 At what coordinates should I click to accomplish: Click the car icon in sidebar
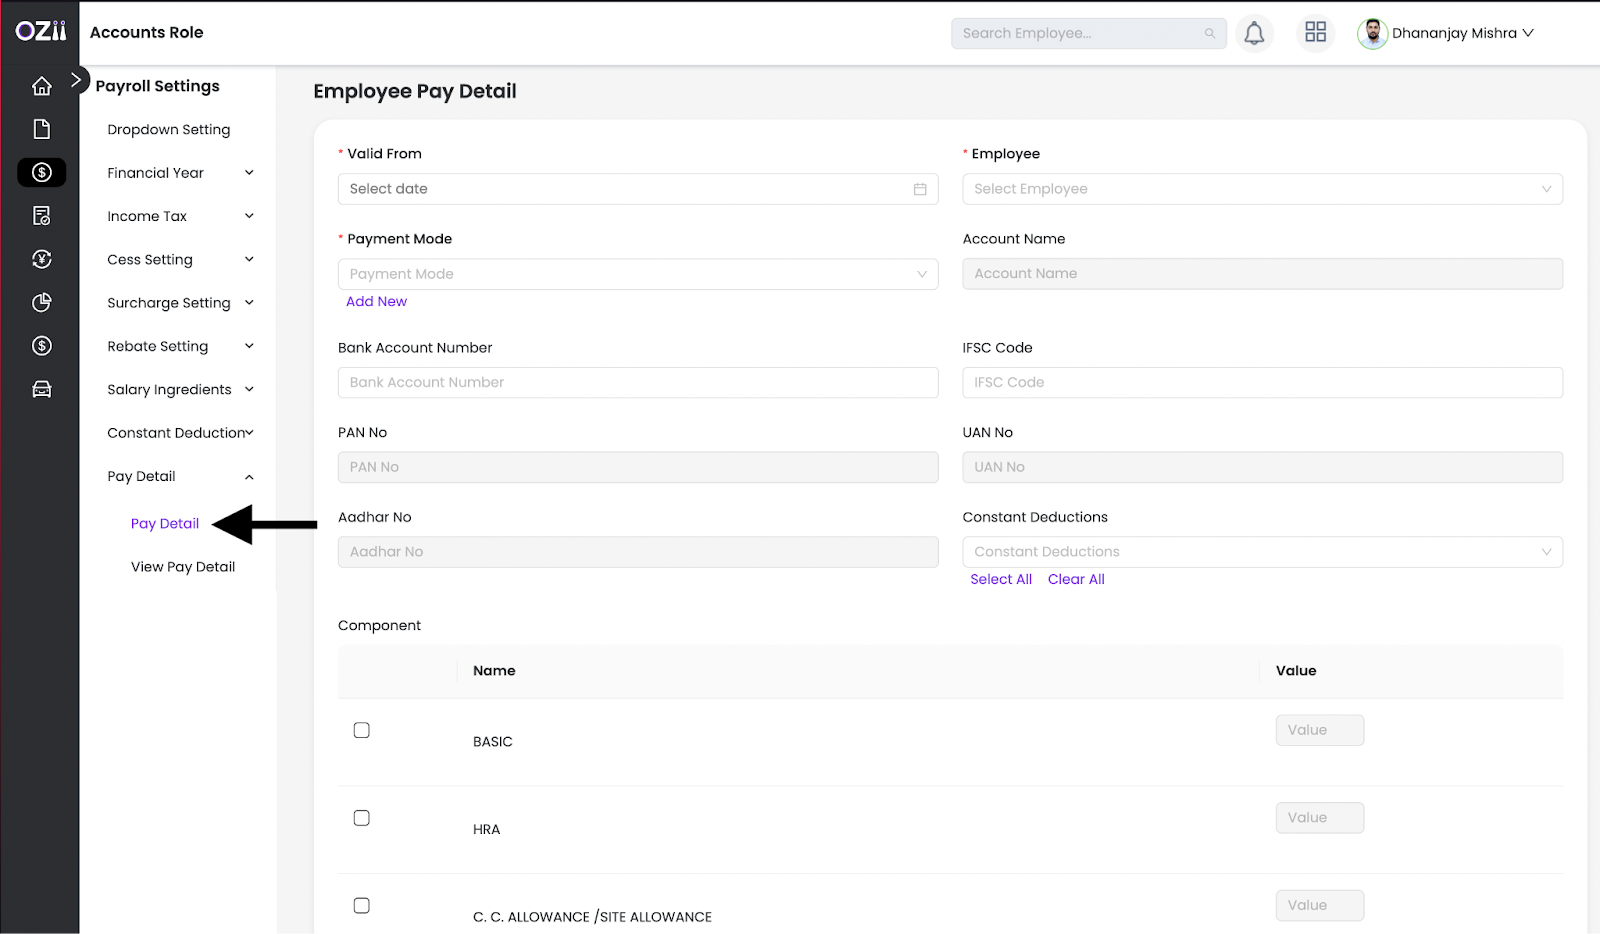41,389
